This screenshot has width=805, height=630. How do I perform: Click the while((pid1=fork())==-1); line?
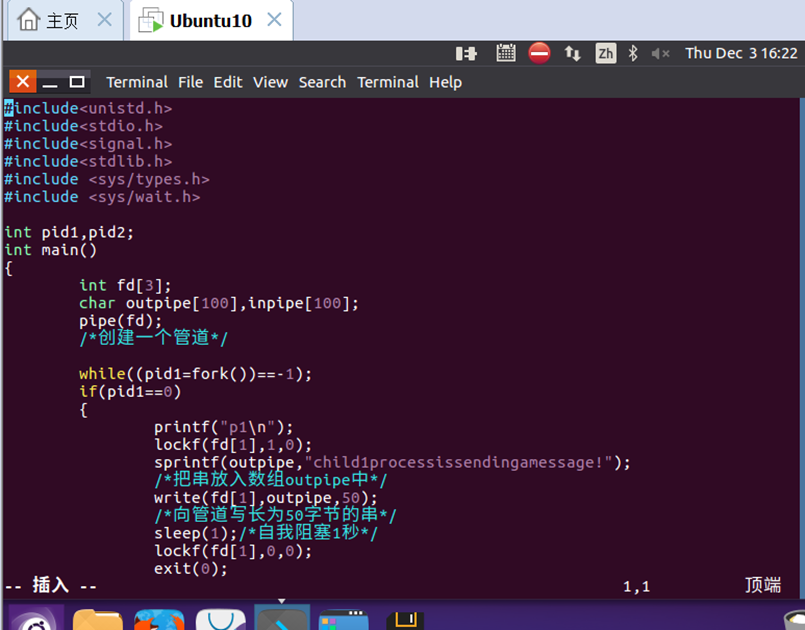195,374
